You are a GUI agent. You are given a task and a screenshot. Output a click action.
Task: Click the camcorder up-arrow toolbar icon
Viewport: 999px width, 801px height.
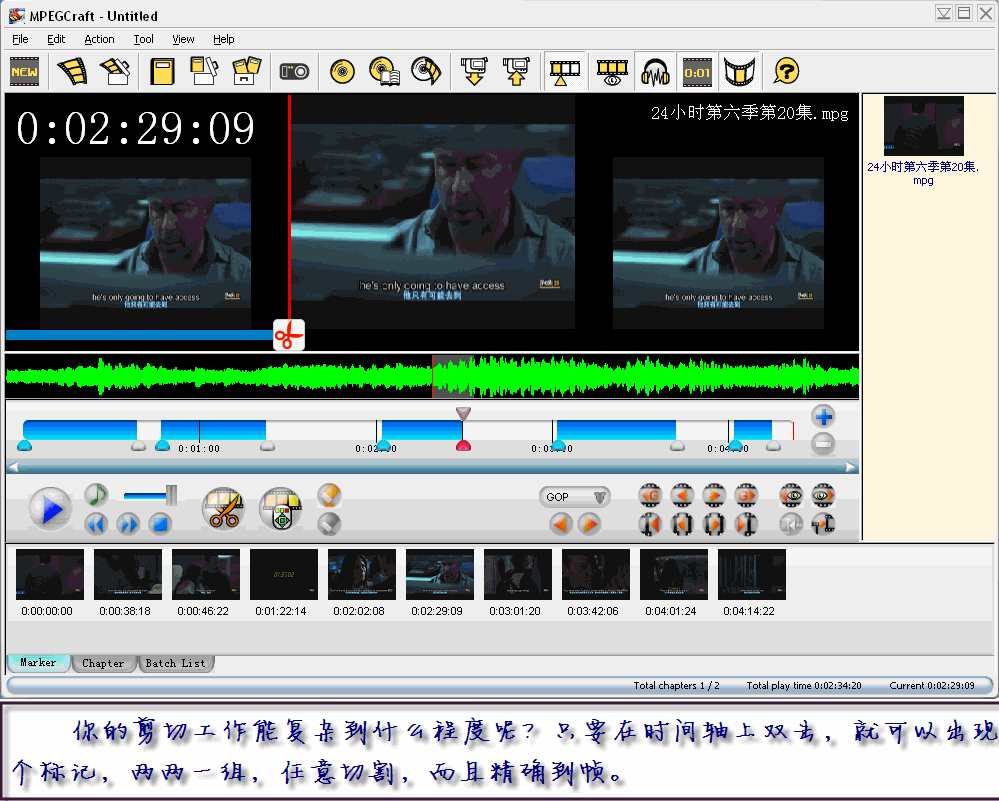(516, 71)
